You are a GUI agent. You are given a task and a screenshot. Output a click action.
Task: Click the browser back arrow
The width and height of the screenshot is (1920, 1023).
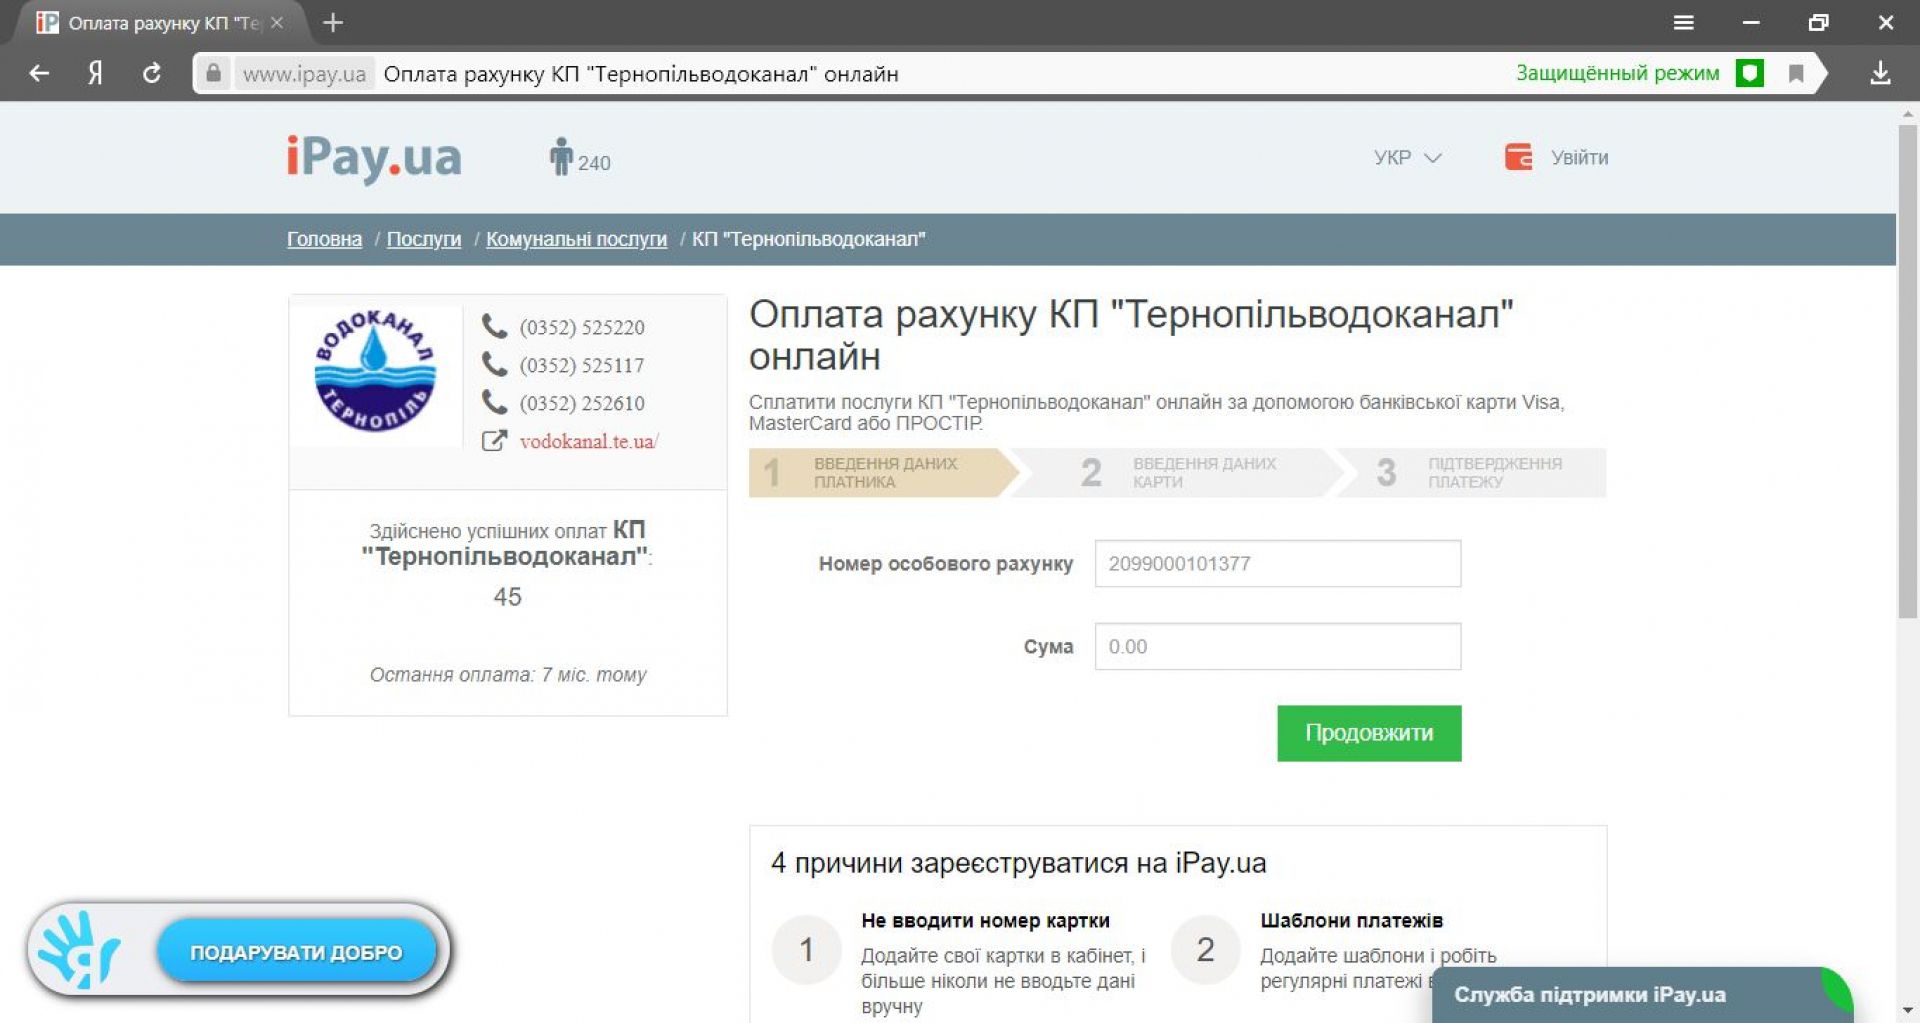point(39,73)
